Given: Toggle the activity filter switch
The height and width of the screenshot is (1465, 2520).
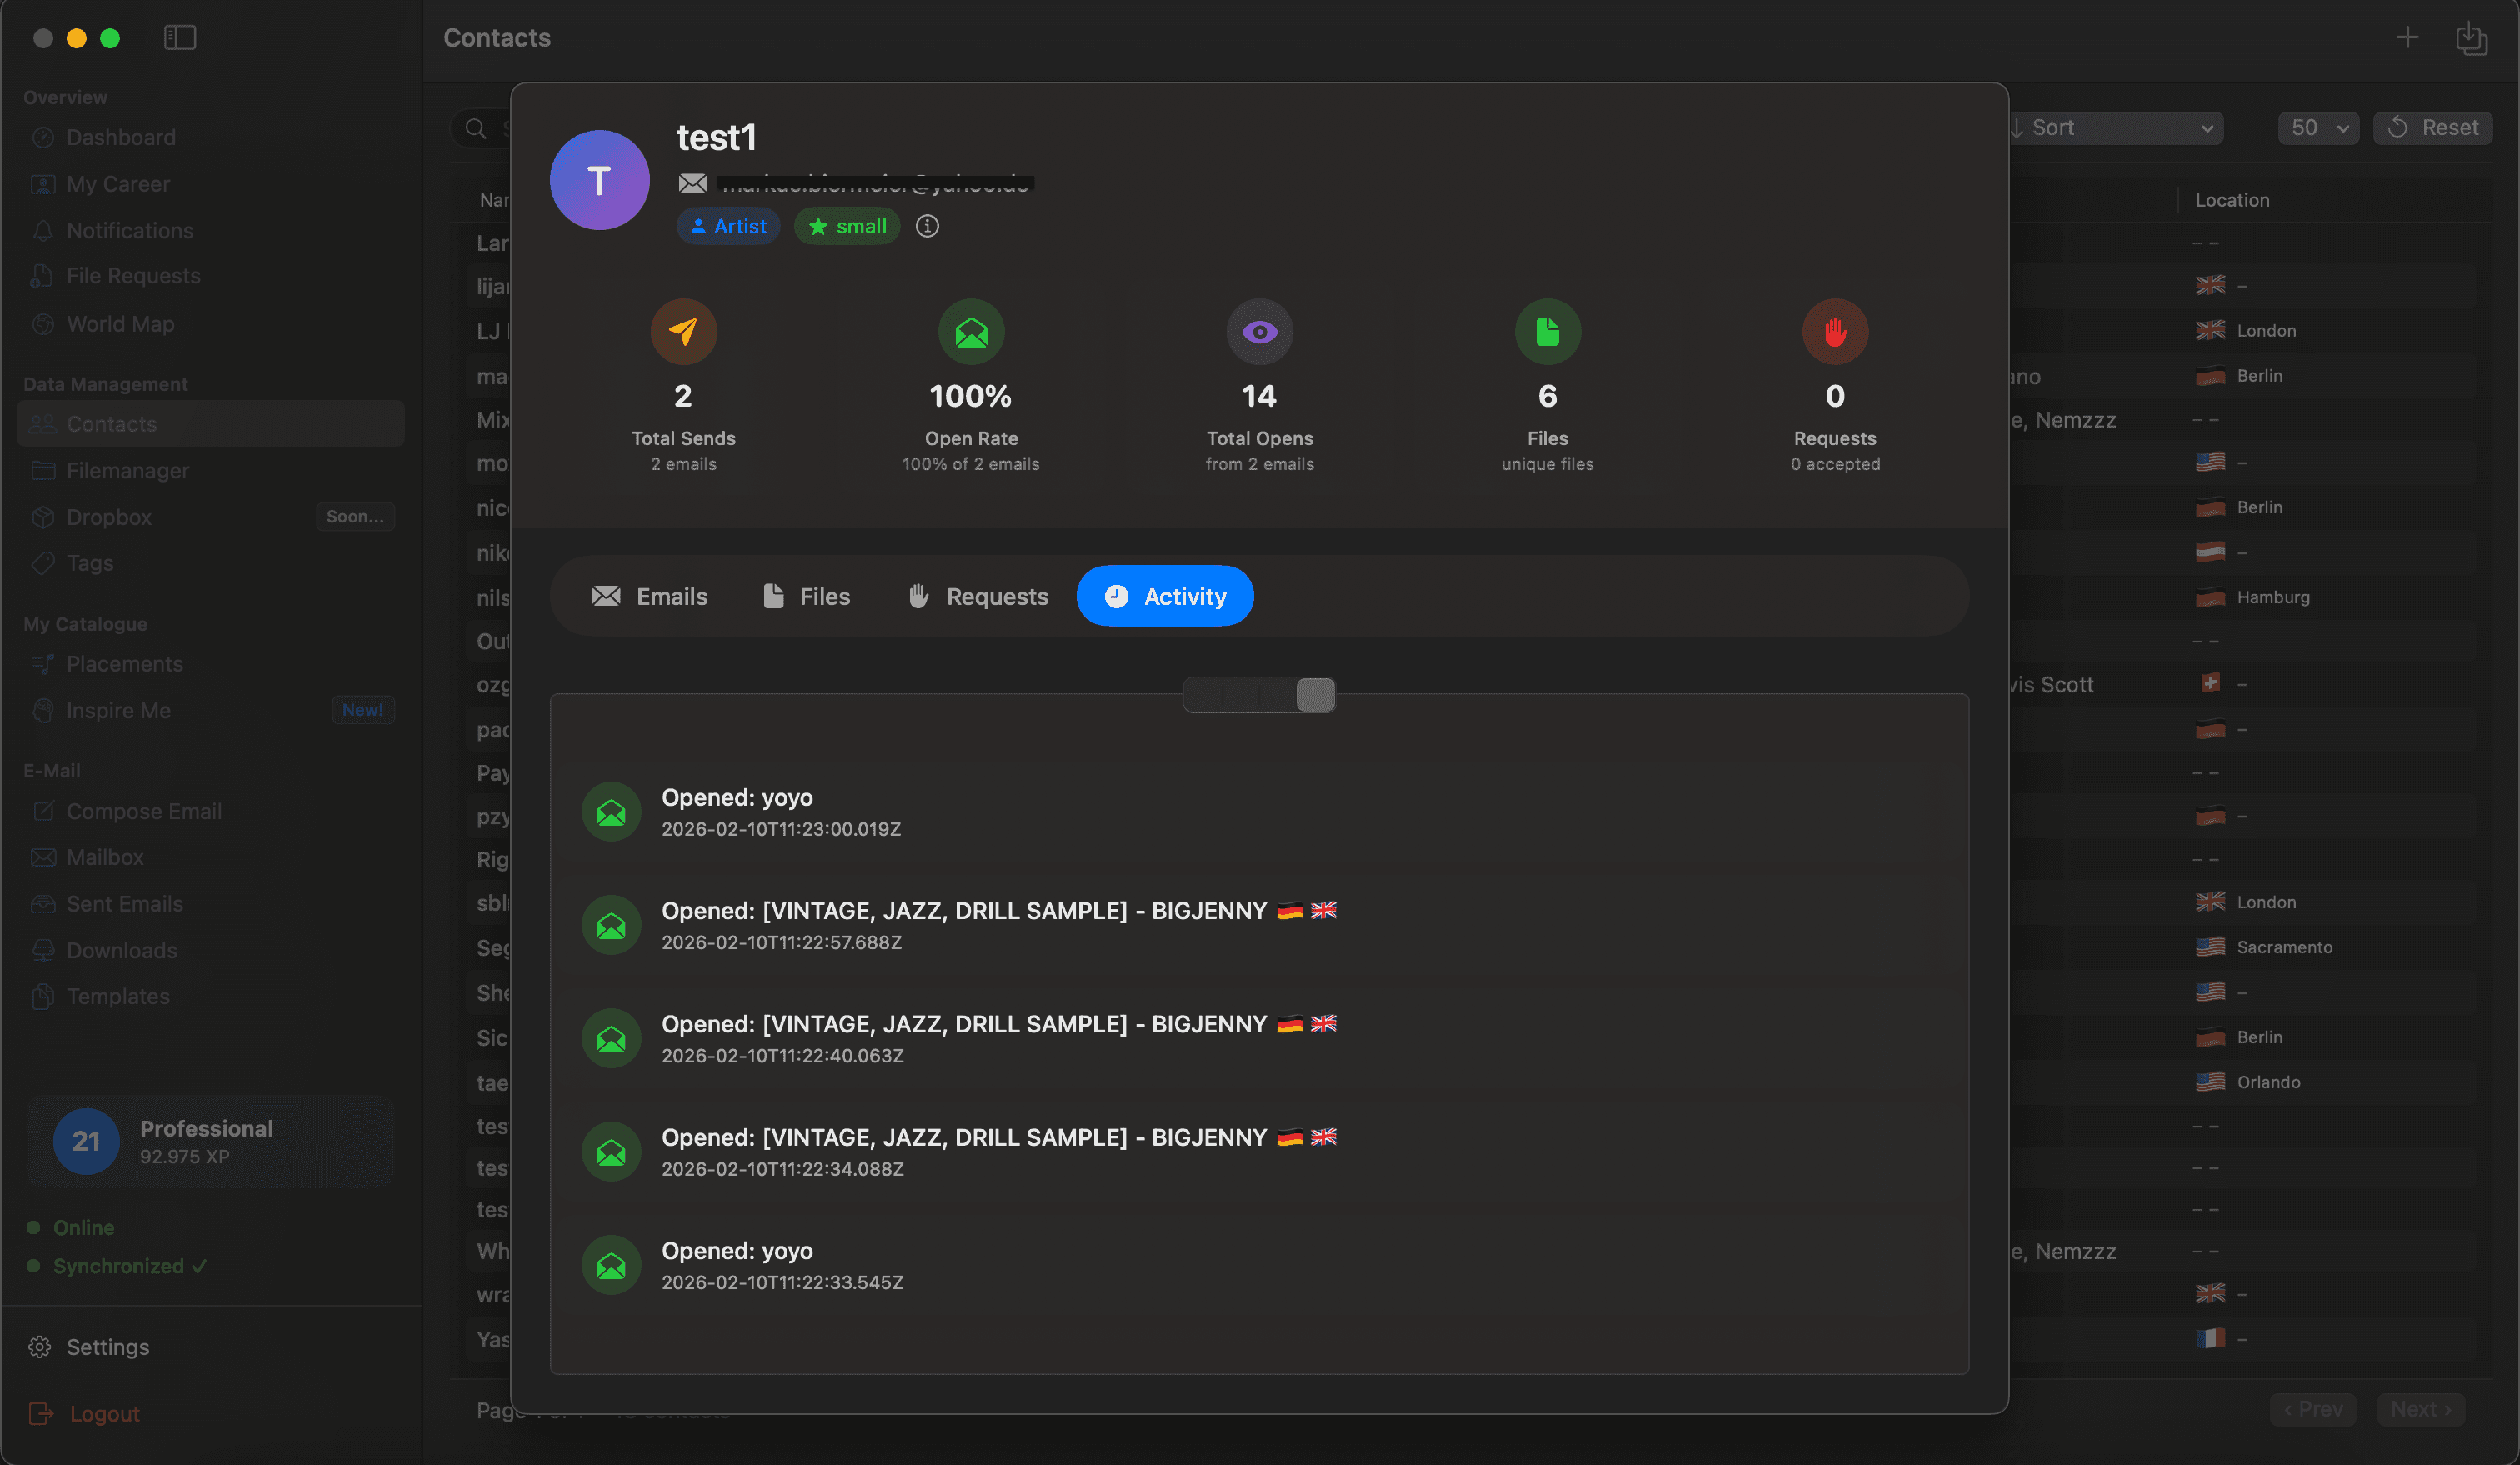Looking at the screenshot, I should pos(1259,694).
